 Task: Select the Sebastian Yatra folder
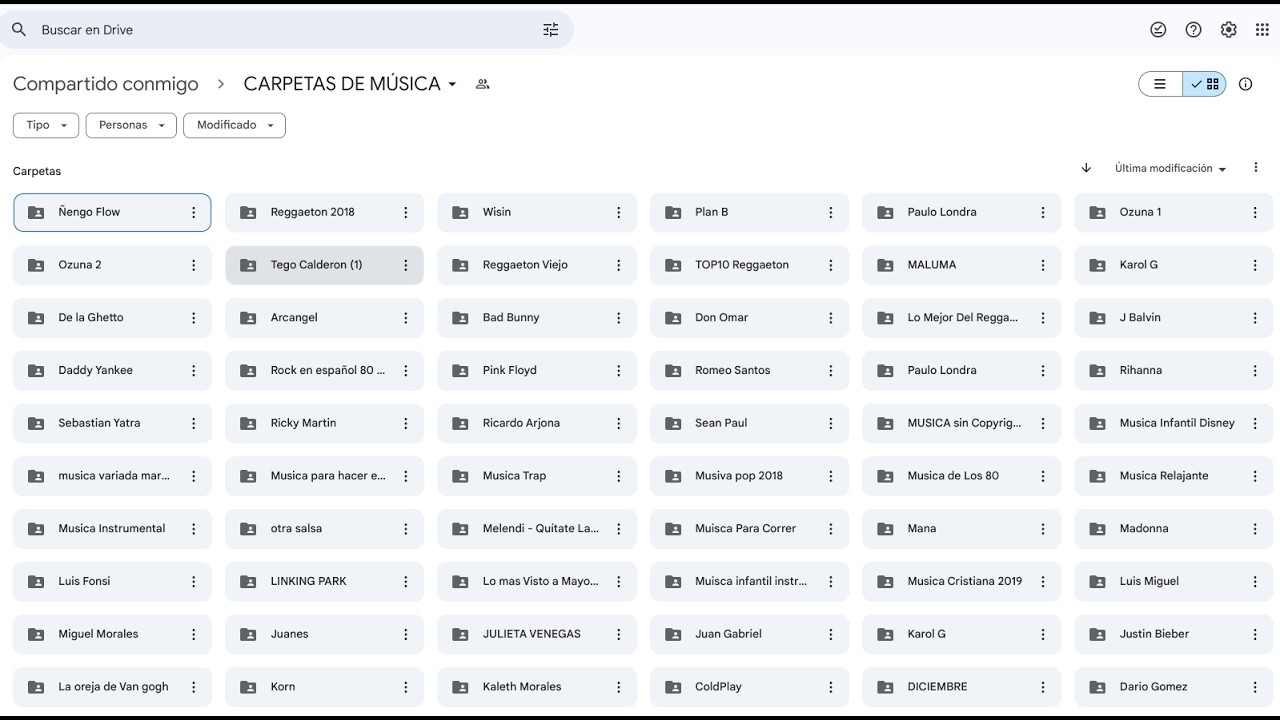(x=112, y=423)
